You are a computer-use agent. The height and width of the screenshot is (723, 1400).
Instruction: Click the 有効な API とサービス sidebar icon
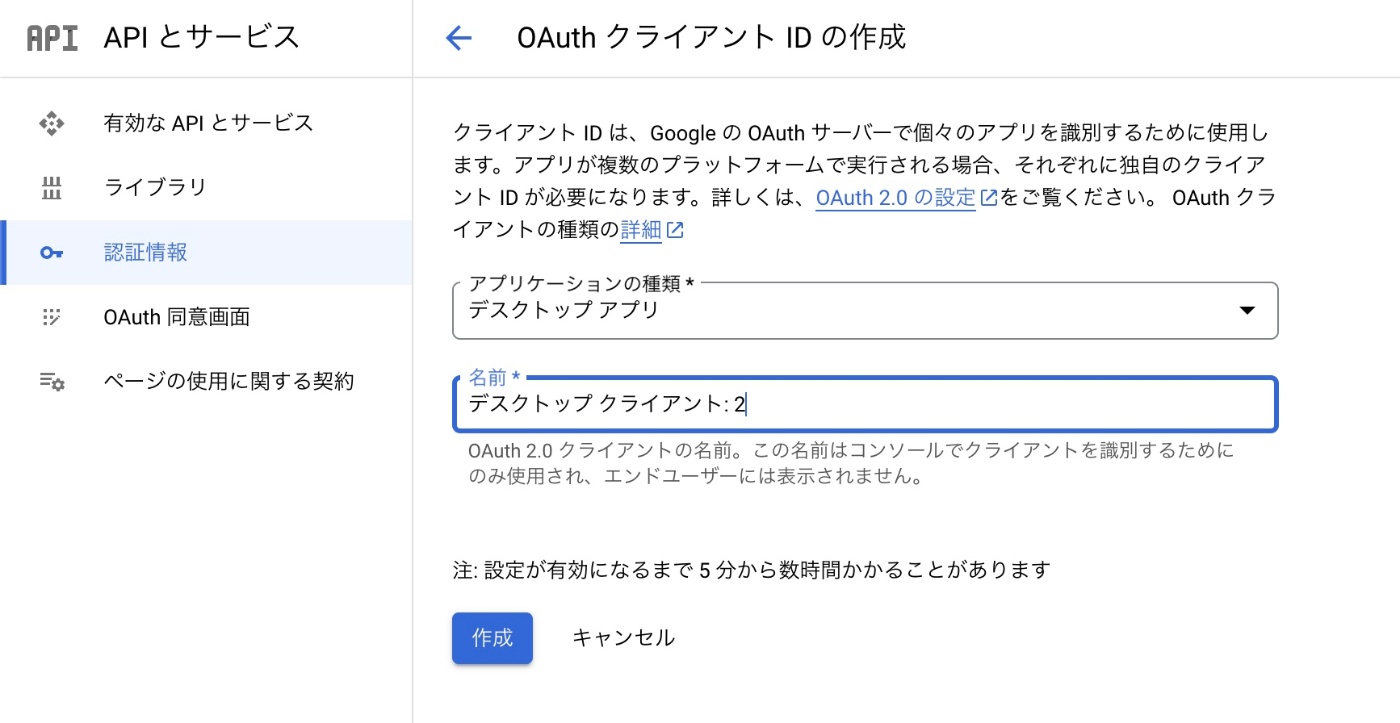click(51, 123)
